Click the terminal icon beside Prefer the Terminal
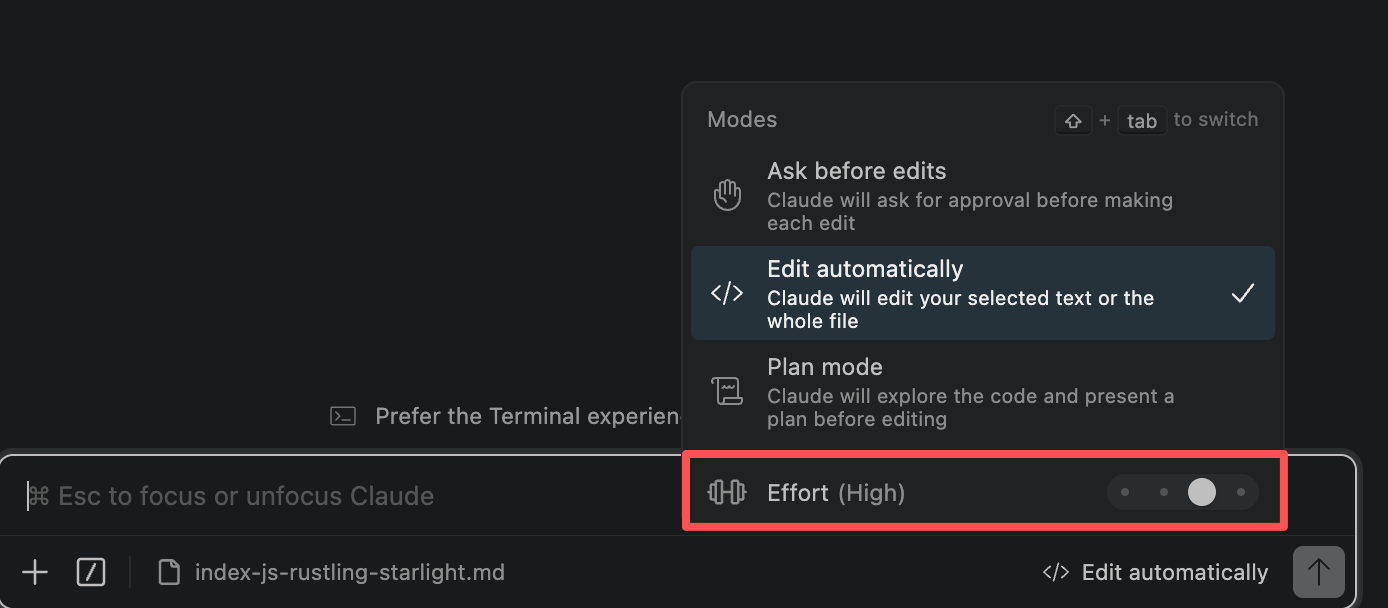Image resolution: width=1388 pixels, height=608 pixels. coord(343,416)
